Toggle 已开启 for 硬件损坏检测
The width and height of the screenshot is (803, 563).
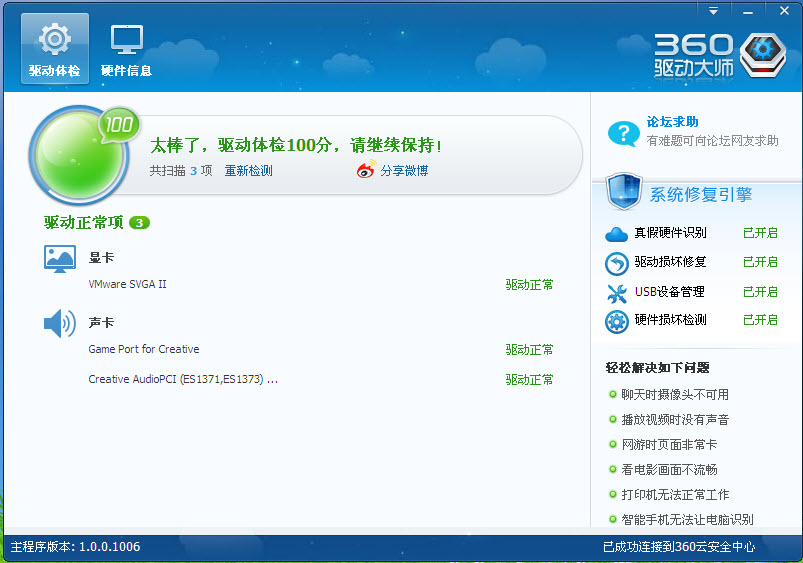pos(760,320)
